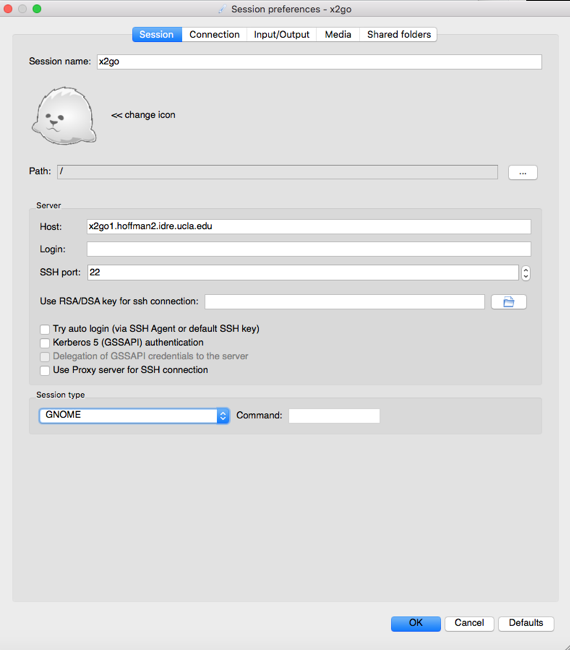This screenshot has height=650, width=570.
Task: Click the Defaults button
Action: [526, 623]
